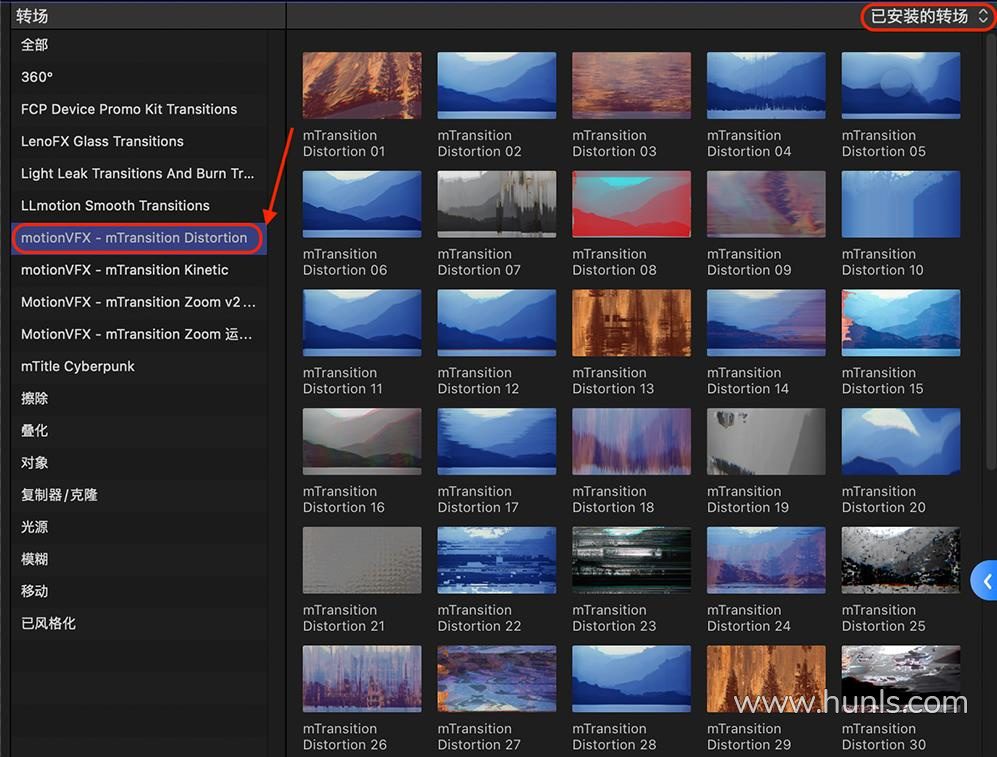Select mTransition Distortion 26 thumbnail
The image size is (997, 757).
pyautogui.click(x=362, y=679)
